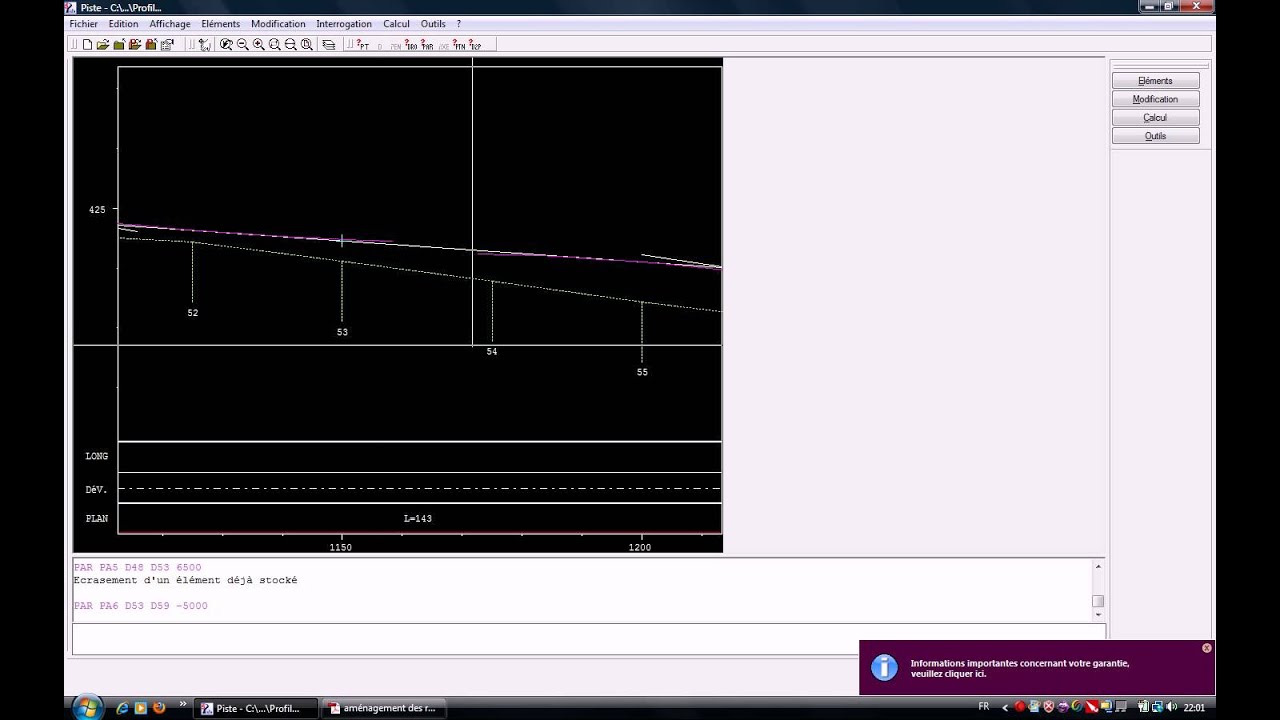Click the ?DRO line query icon
Screen dimensions: 1280x720
[411, 45]
